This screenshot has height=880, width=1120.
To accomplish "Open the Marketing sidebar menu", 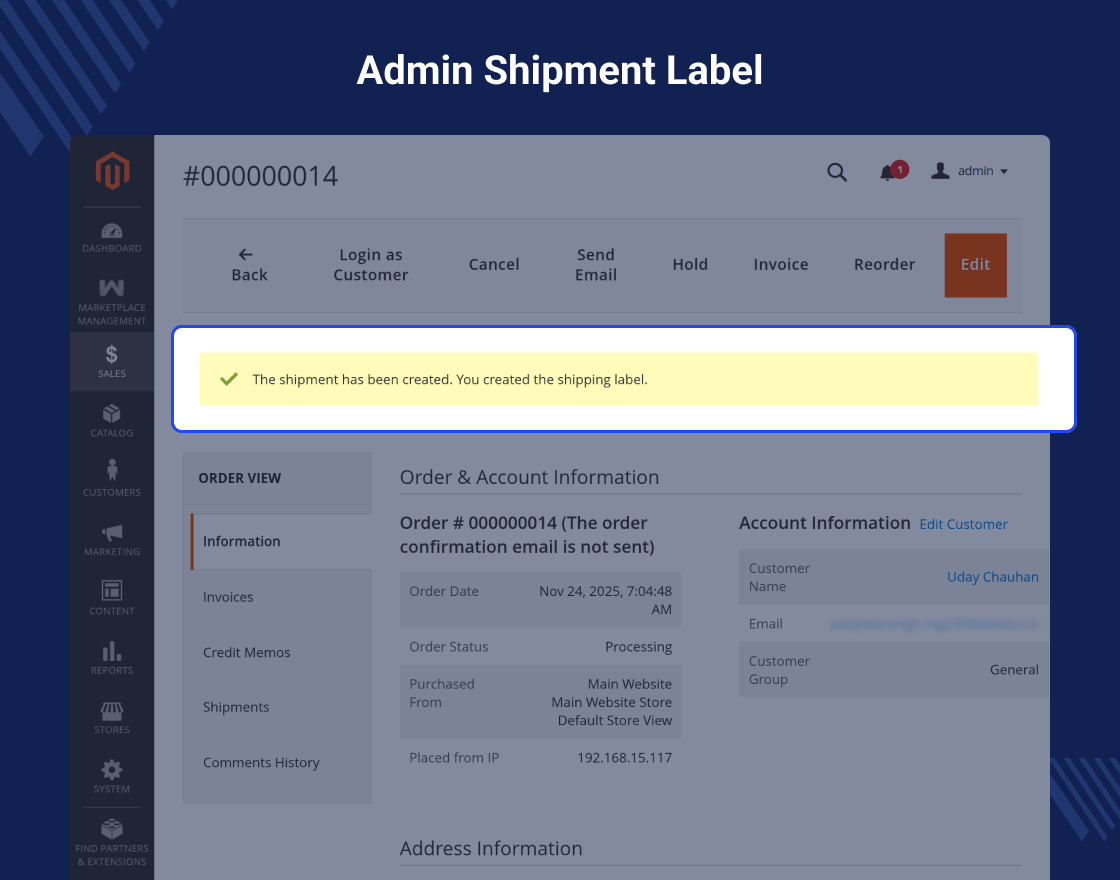I will point(111,539).
